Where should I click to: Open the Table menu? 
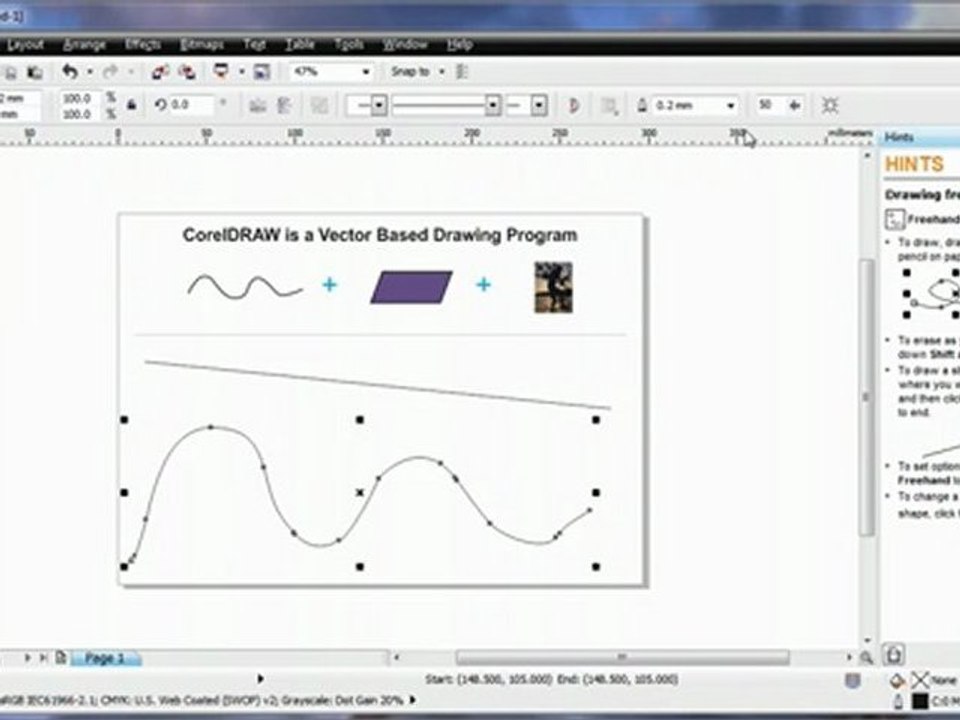(300, 45)
